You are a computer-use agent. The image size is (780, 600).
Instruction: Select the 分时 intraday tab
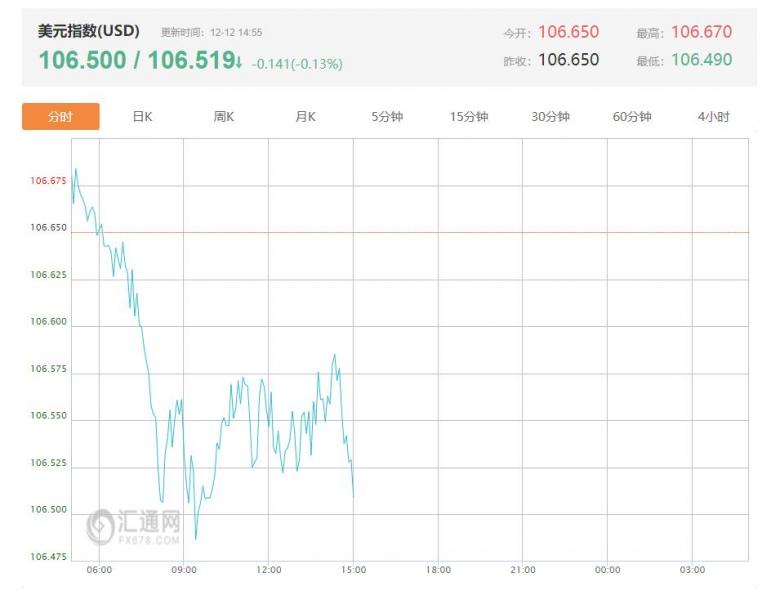click(61, 117)
